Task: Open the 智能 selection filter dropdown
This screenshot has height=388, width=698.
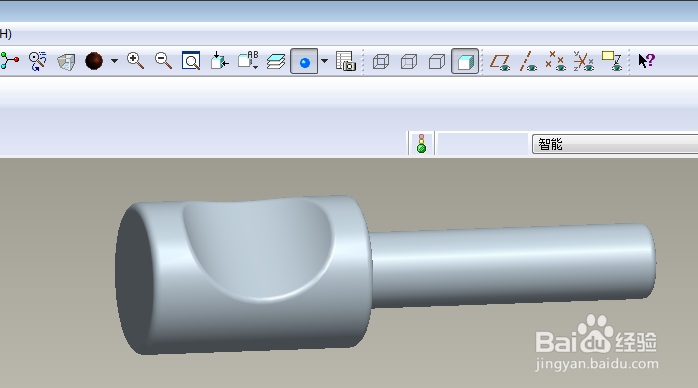Action: tap(615, 144)
